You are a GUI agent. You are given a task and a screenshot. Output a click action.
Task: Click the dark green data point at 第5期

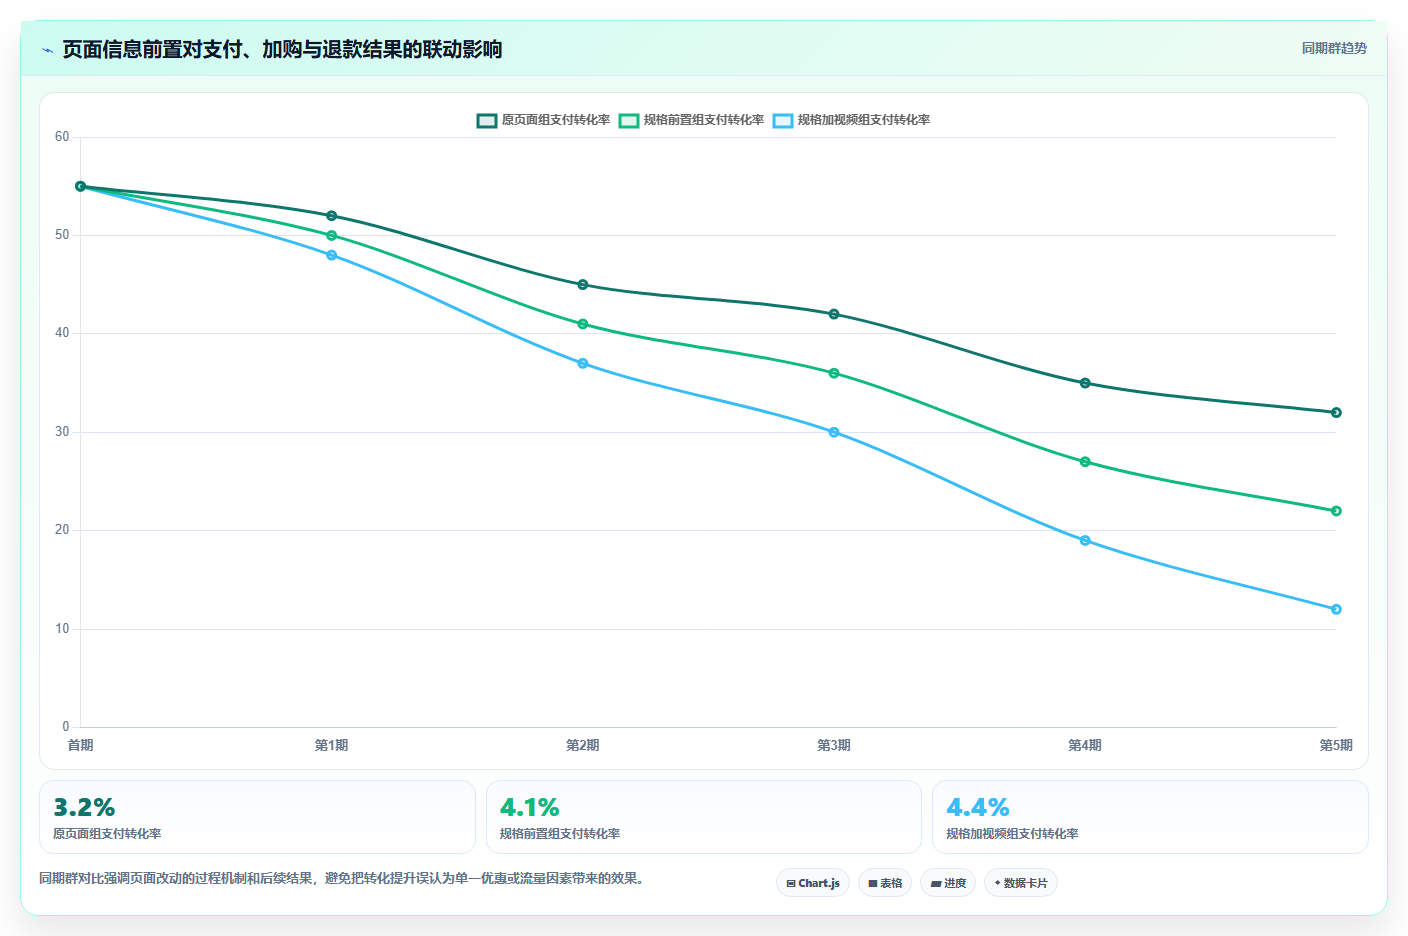pos(1336,412)
